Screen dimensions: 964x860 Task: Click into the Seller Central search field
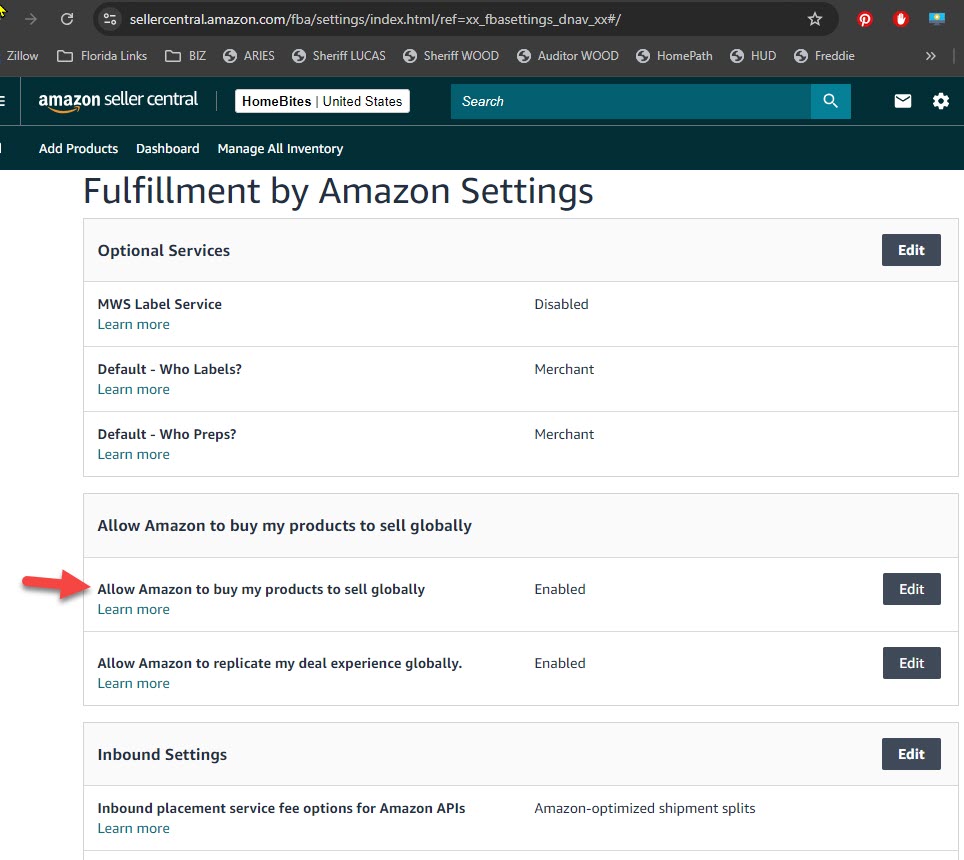click(630, 101)
